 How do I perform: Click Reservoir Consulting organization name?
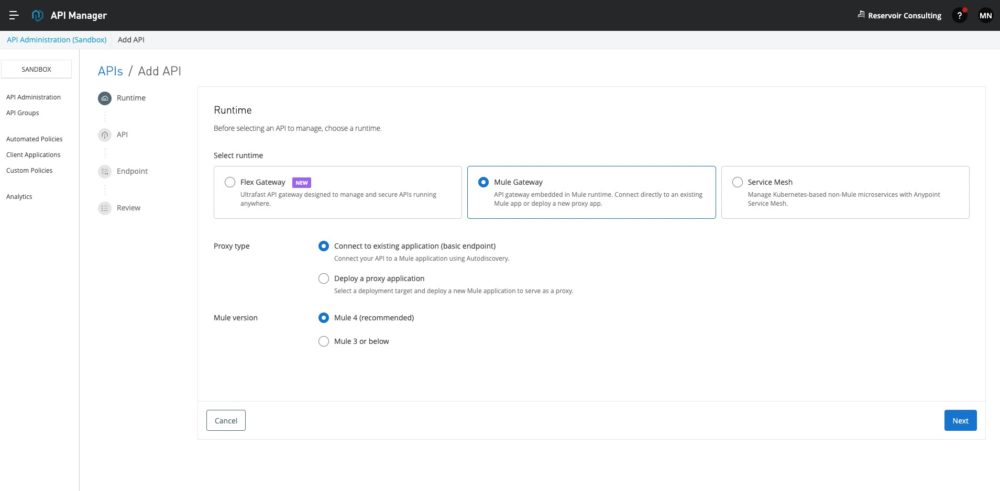pyautogui.click(x=904, y=16)
